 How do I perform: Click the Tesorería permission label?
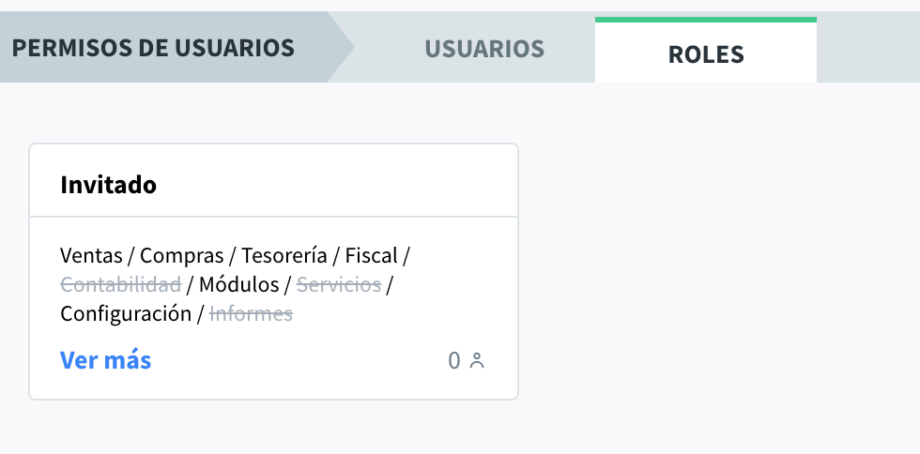point(284,255)
